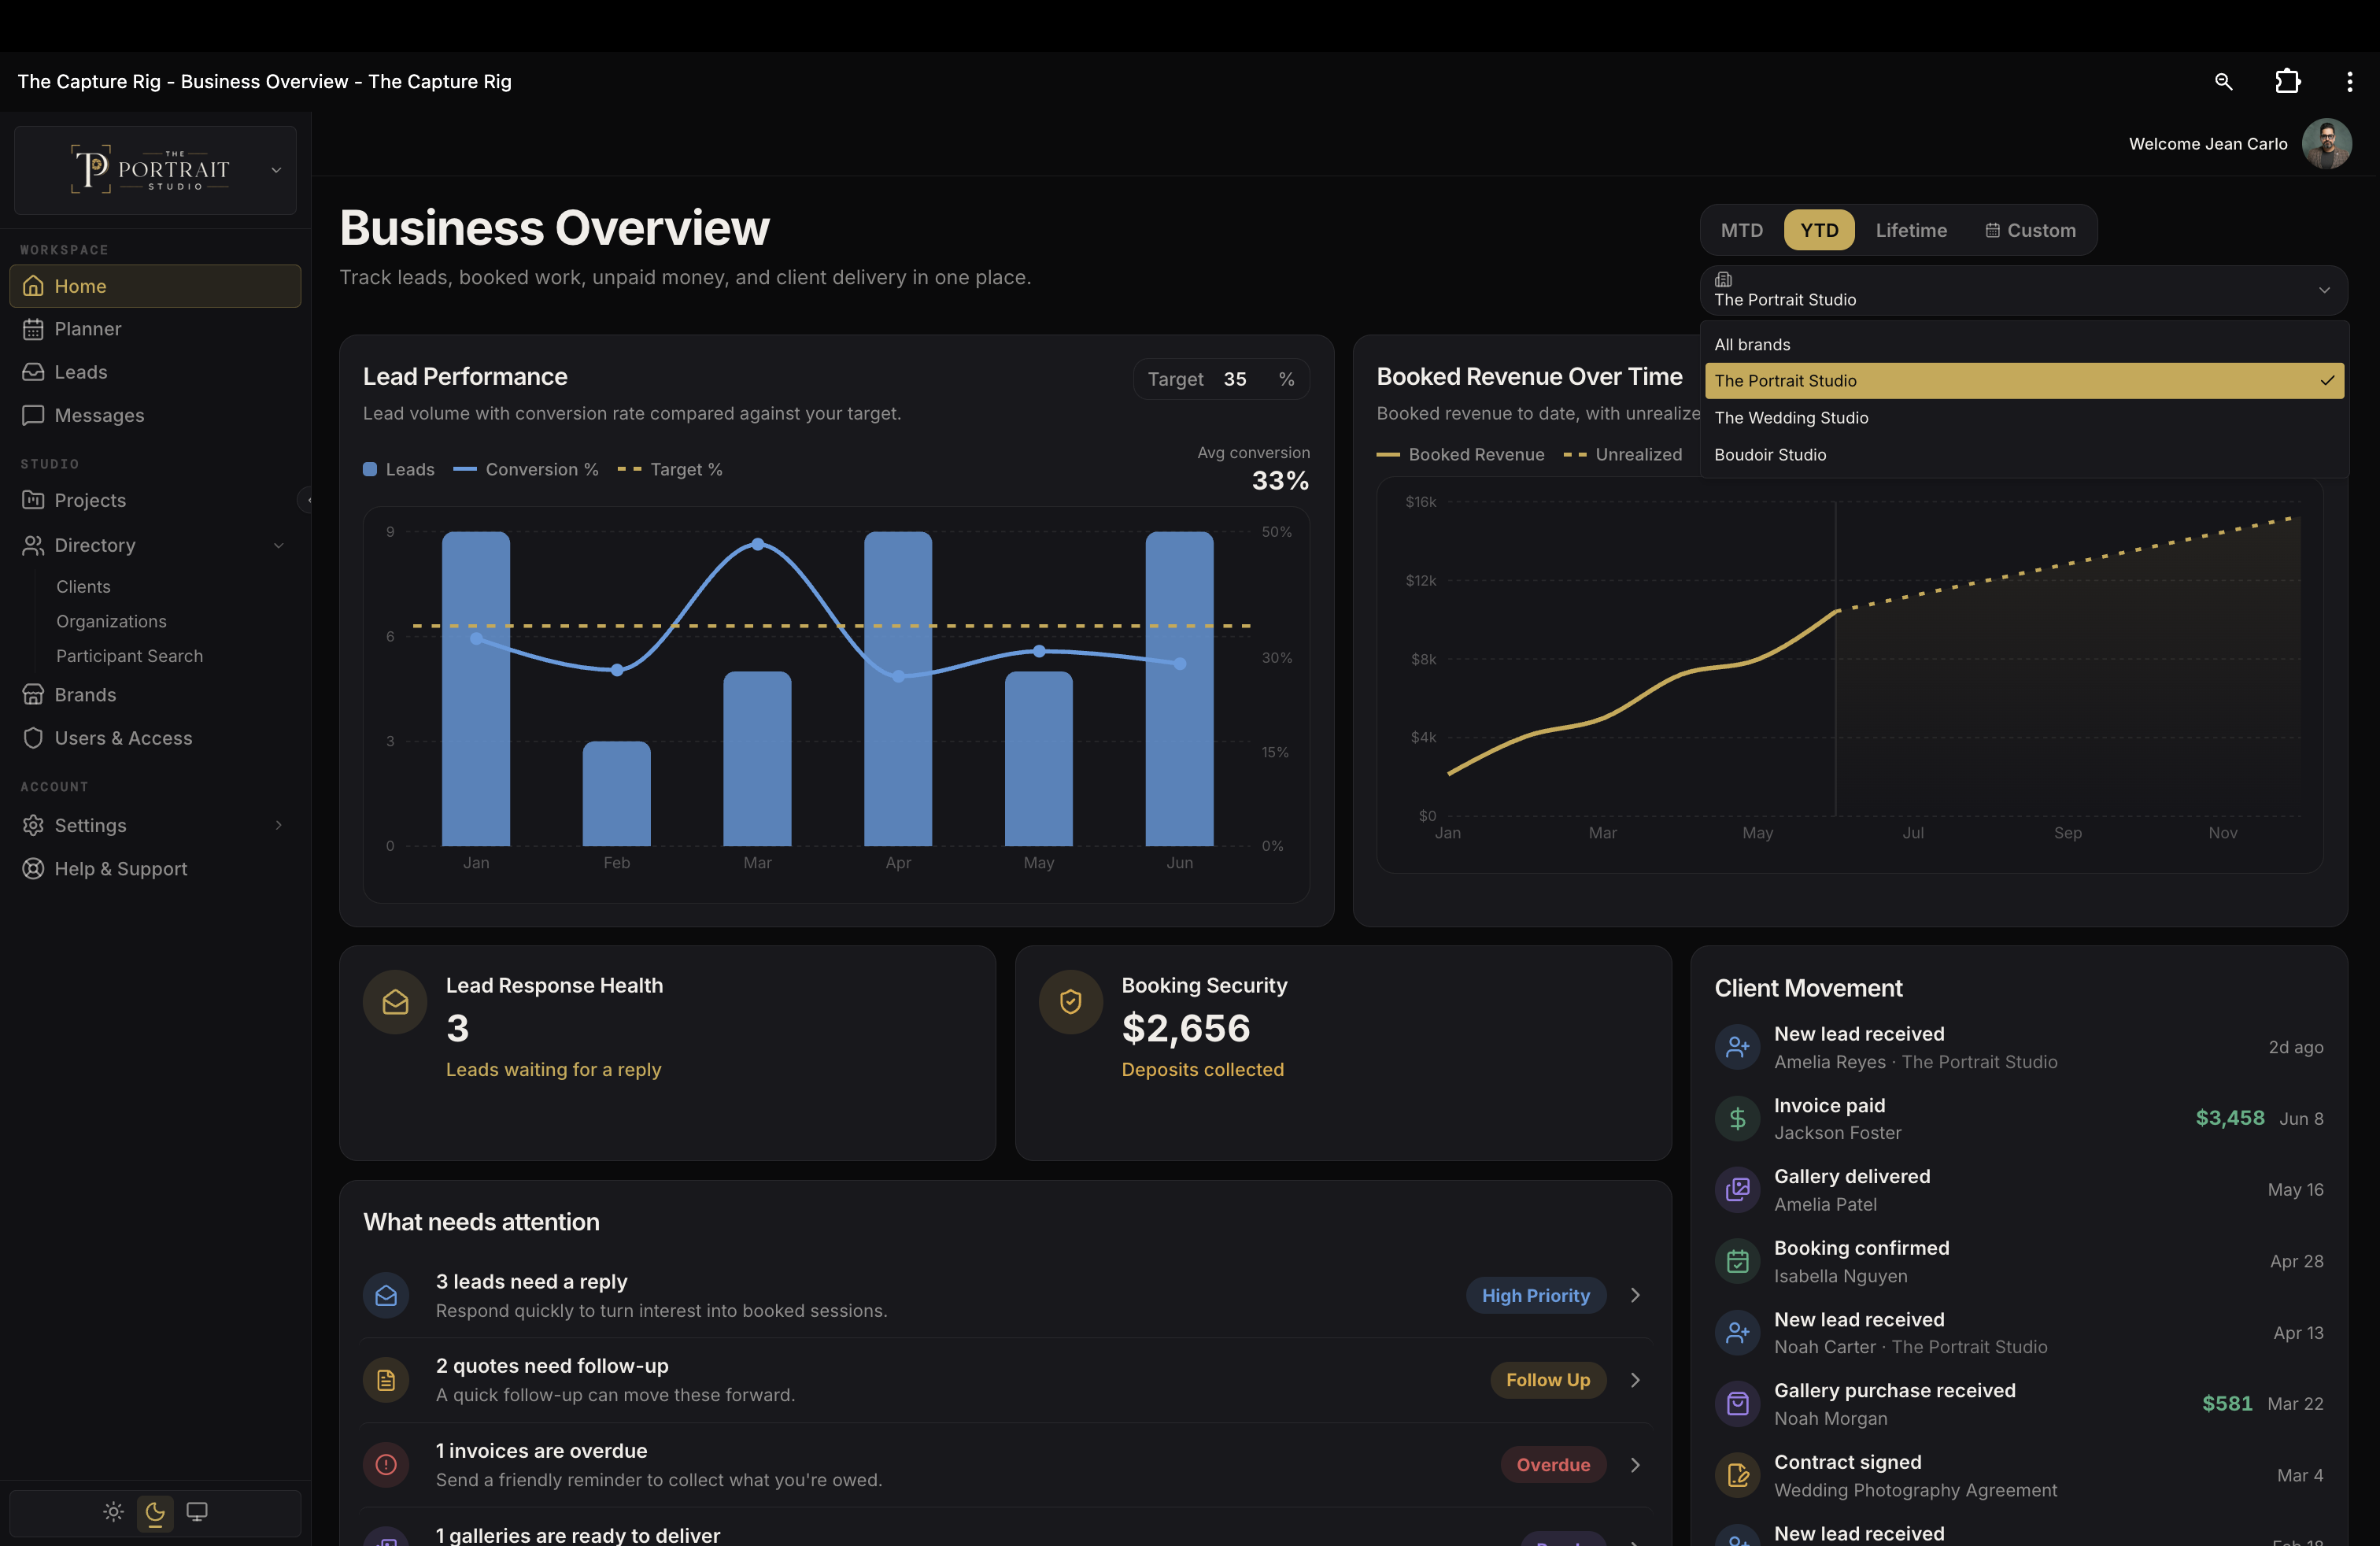This screenshot has width=2380, height=1546.
Task: Choose The Portrait Studio option in list
Action: click(x=2024, y=381)
